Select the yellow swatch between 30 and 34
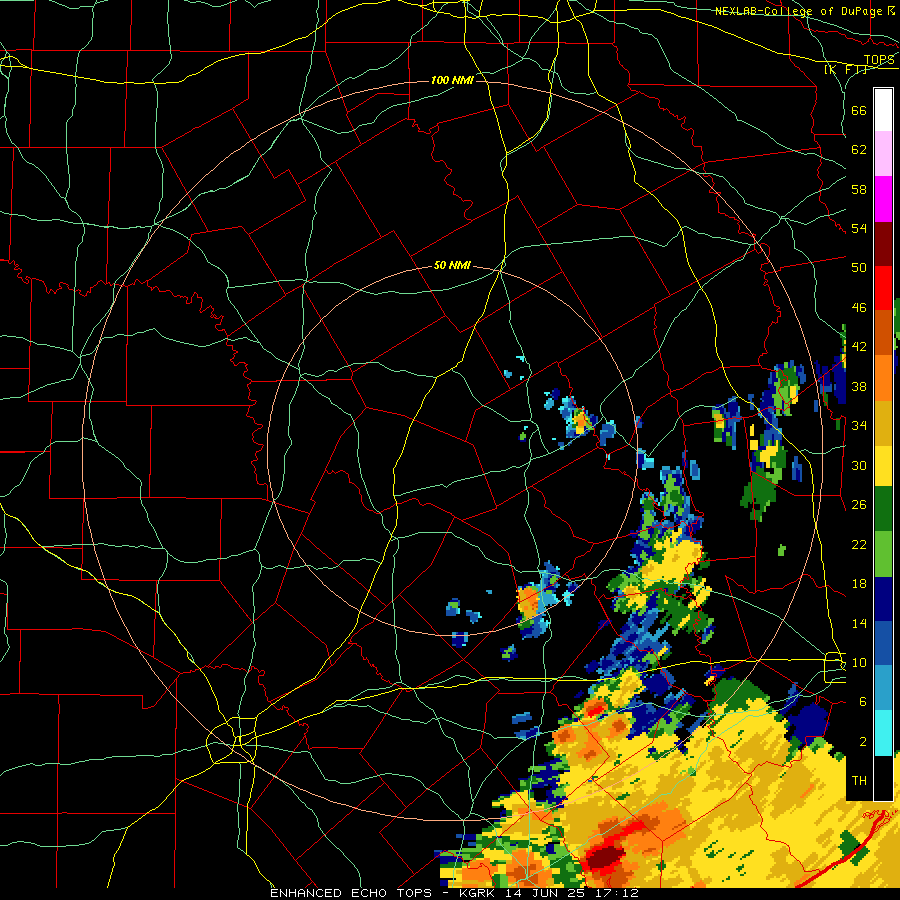900x900 pixels. [883, 466]
